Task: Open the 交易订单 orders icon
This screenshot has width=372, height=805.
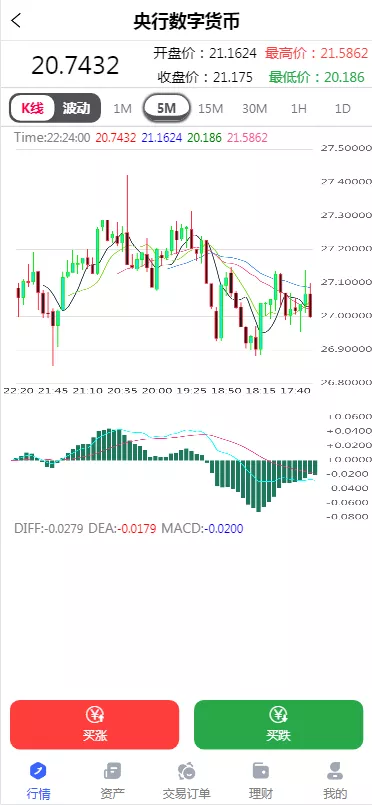Action: [186, 771]
